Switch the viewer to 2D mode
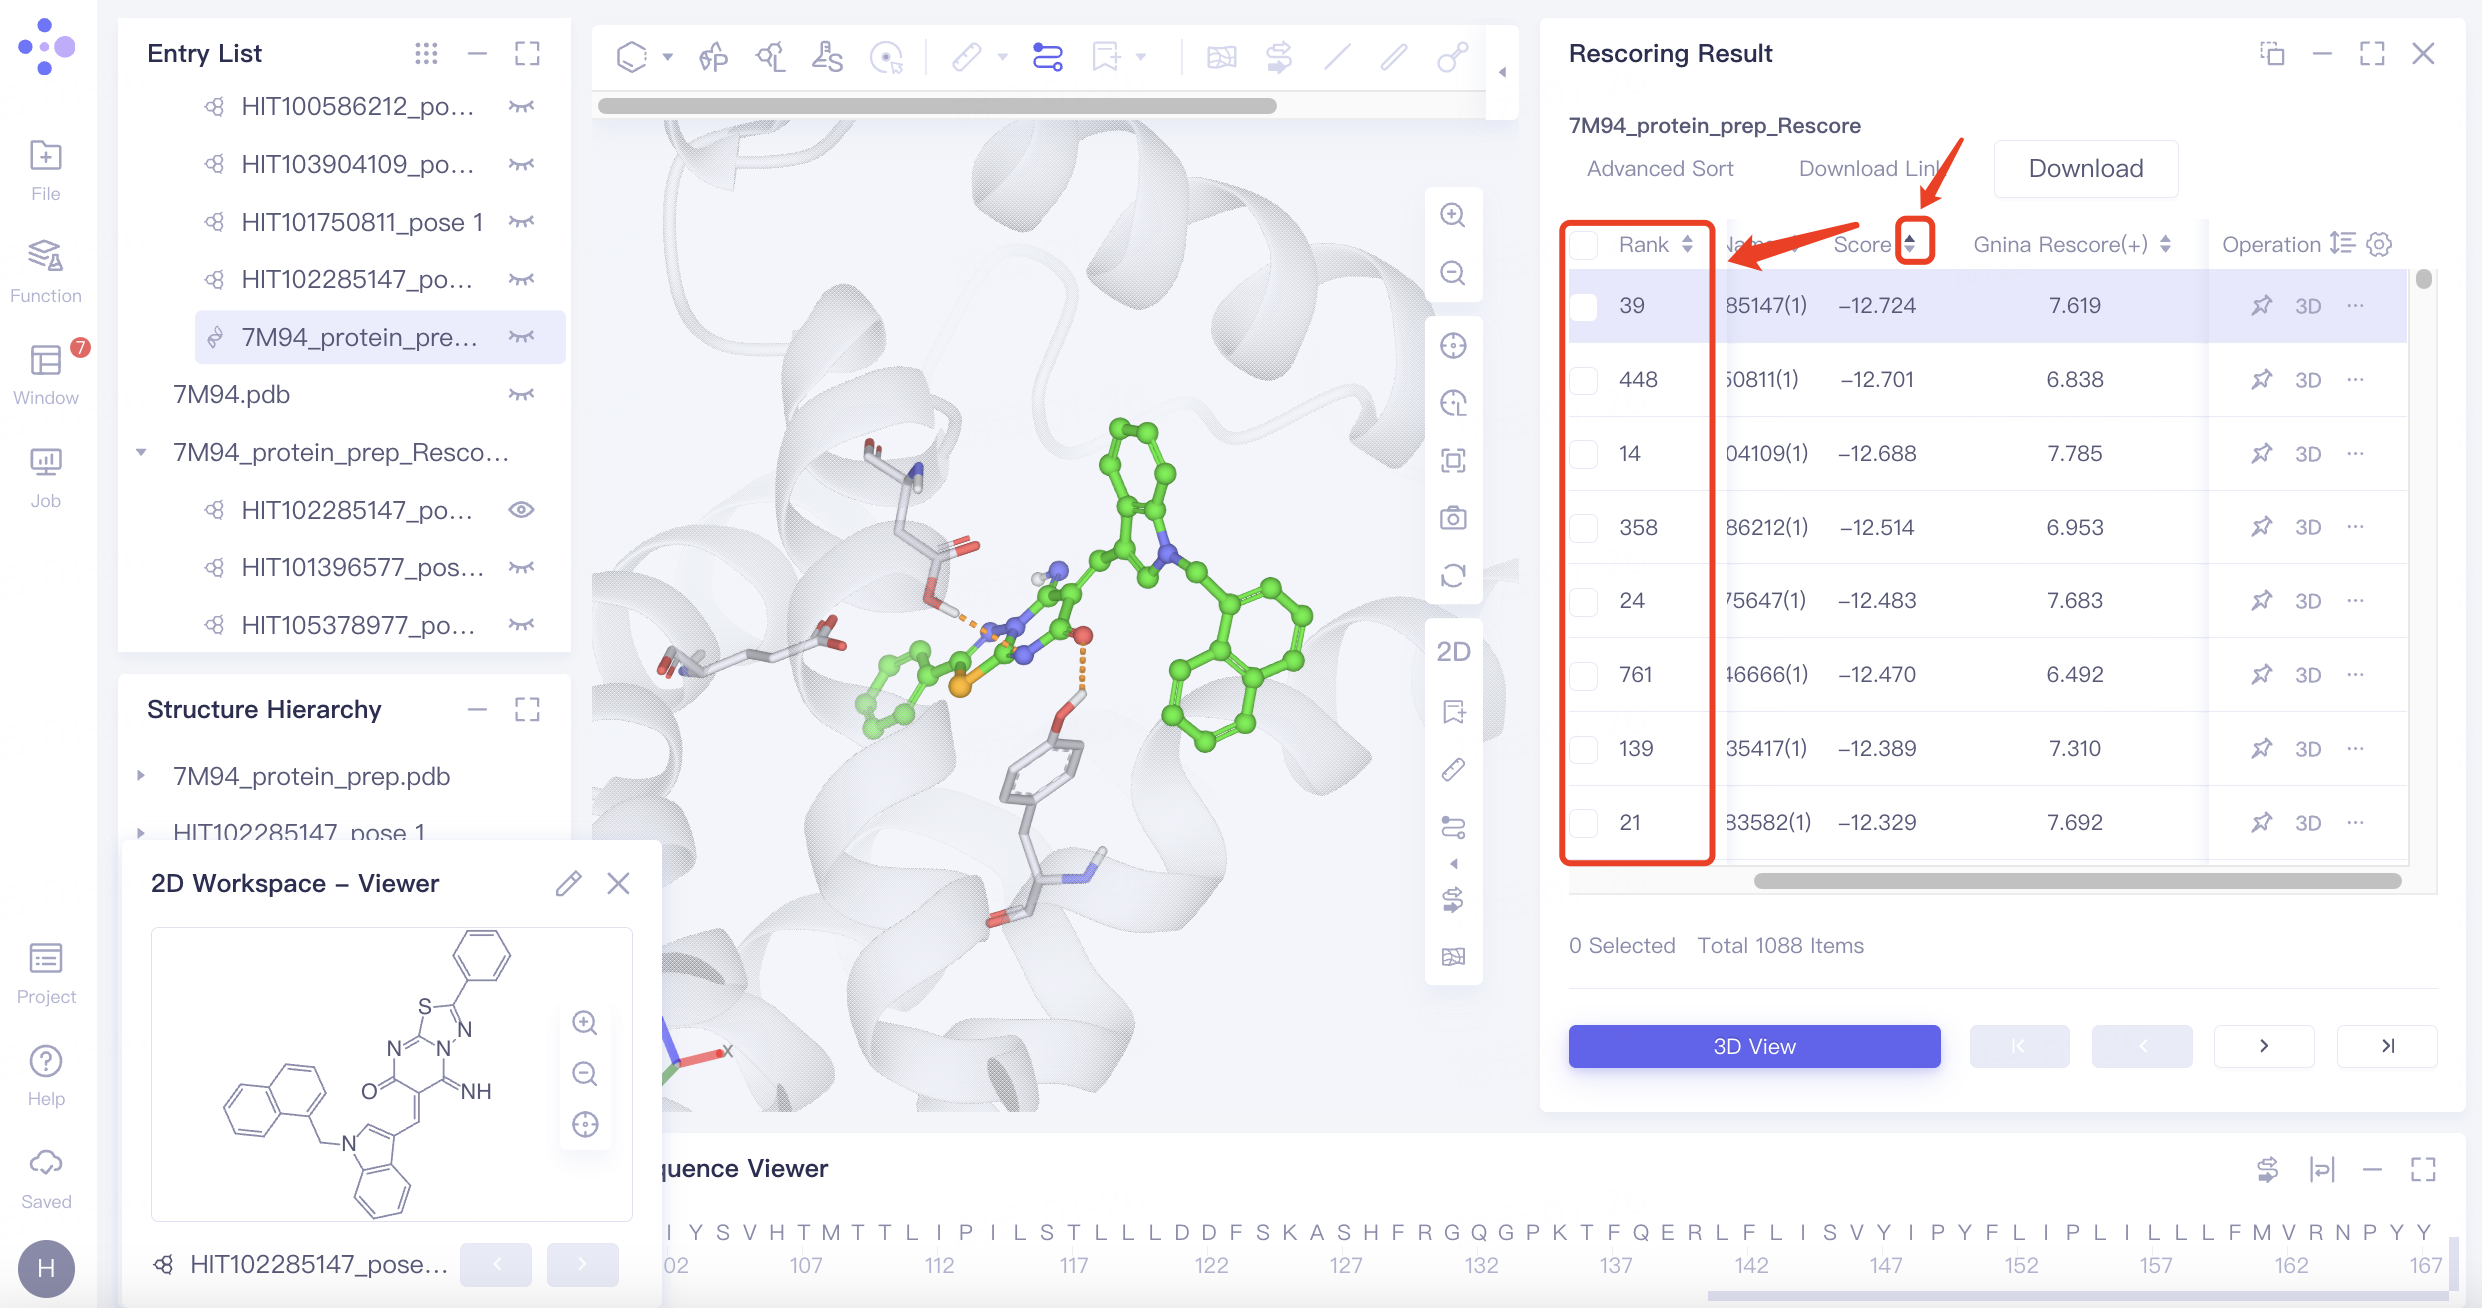This screenshot has height=1308, width=2482. click(1454, 650)
